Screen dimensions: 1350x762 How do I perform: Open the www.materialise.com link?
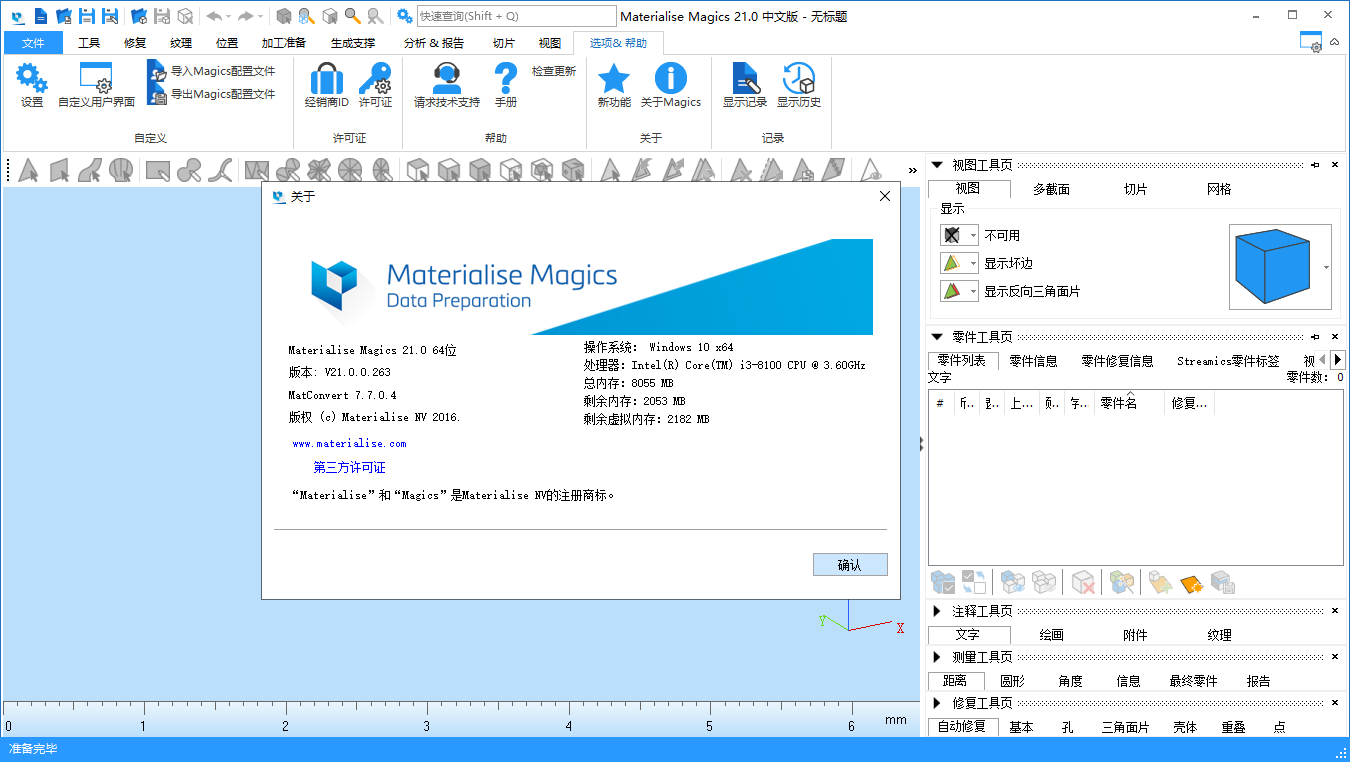(x=349, y=443)
